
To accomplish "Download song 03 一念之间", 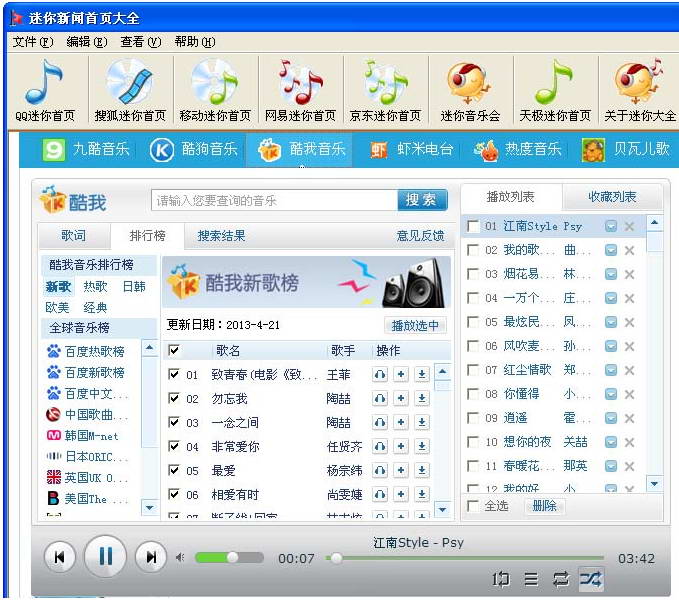I will pyautogui.click(x=422, y=423).
